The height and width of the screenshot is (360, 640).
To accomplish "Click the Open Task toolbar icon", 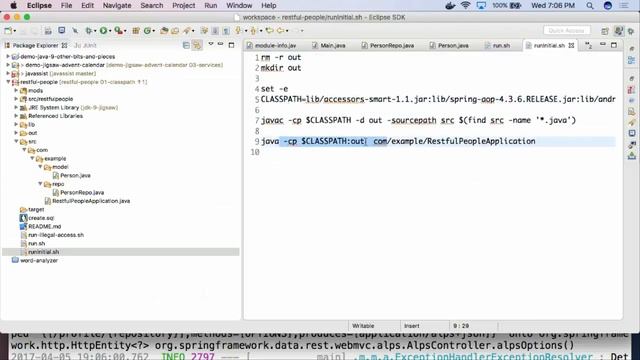I will coord(175,30).
